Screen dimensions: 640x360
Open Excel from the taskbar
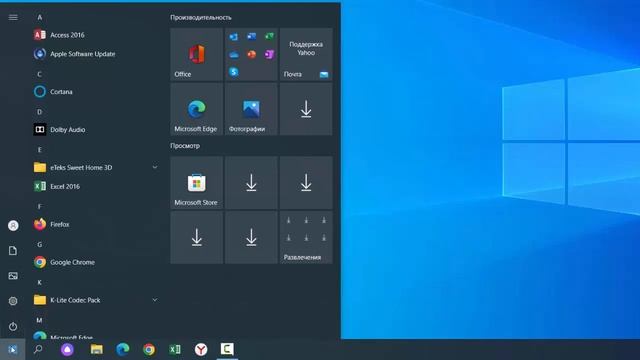[175, 349]
